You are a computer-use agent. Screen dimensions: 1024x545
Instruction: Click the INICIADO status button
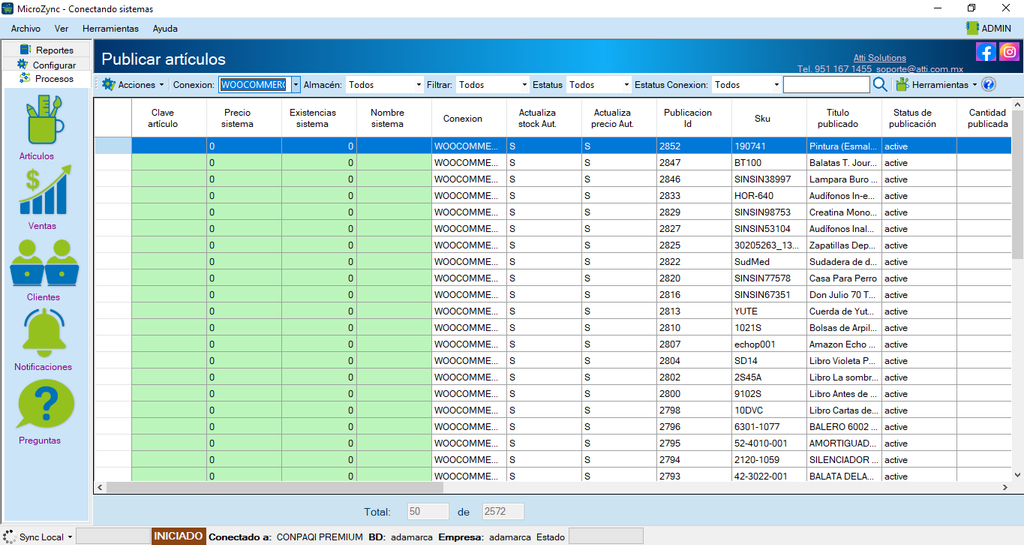178,537
